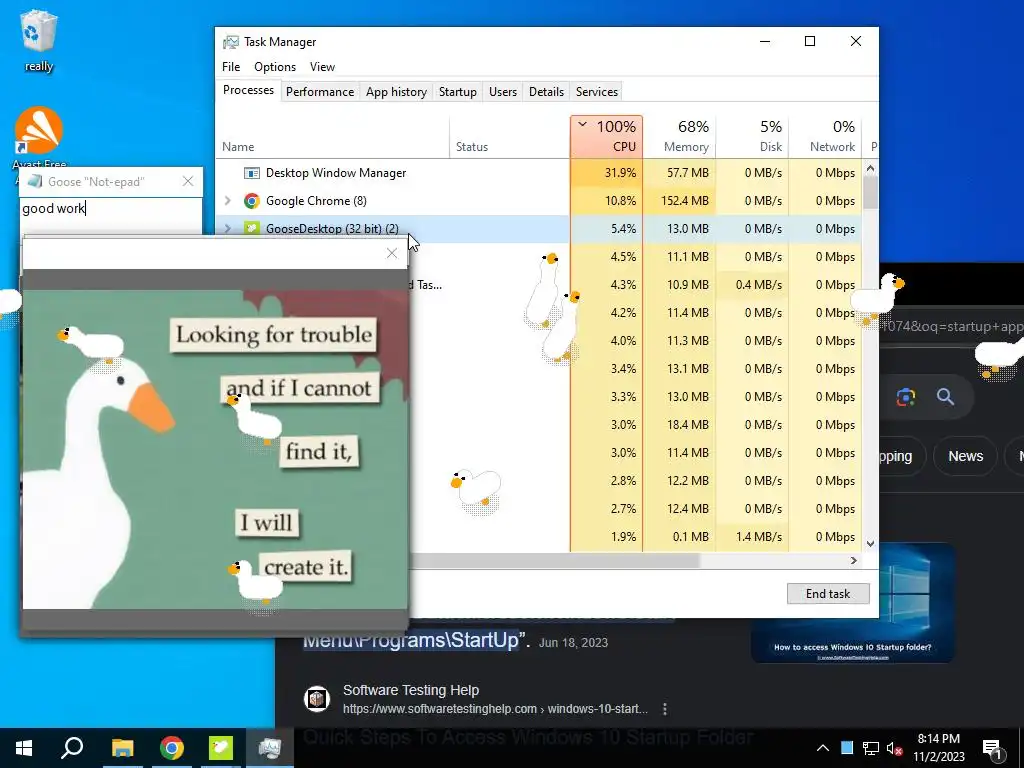Click the 152.4 MB memory cell

[x=679, y=200]
